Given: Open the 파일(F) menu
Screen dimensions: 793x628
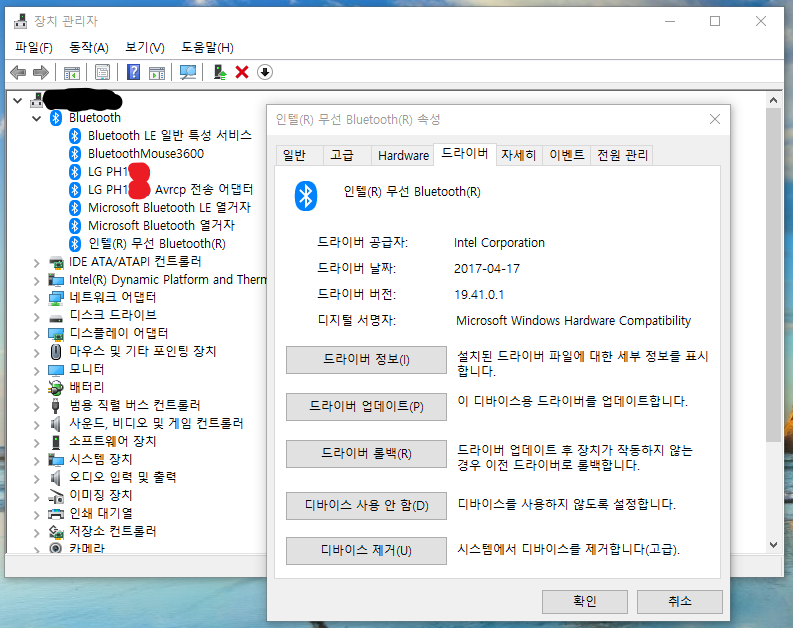Looking at the screenshot, I should pos(33,48).
